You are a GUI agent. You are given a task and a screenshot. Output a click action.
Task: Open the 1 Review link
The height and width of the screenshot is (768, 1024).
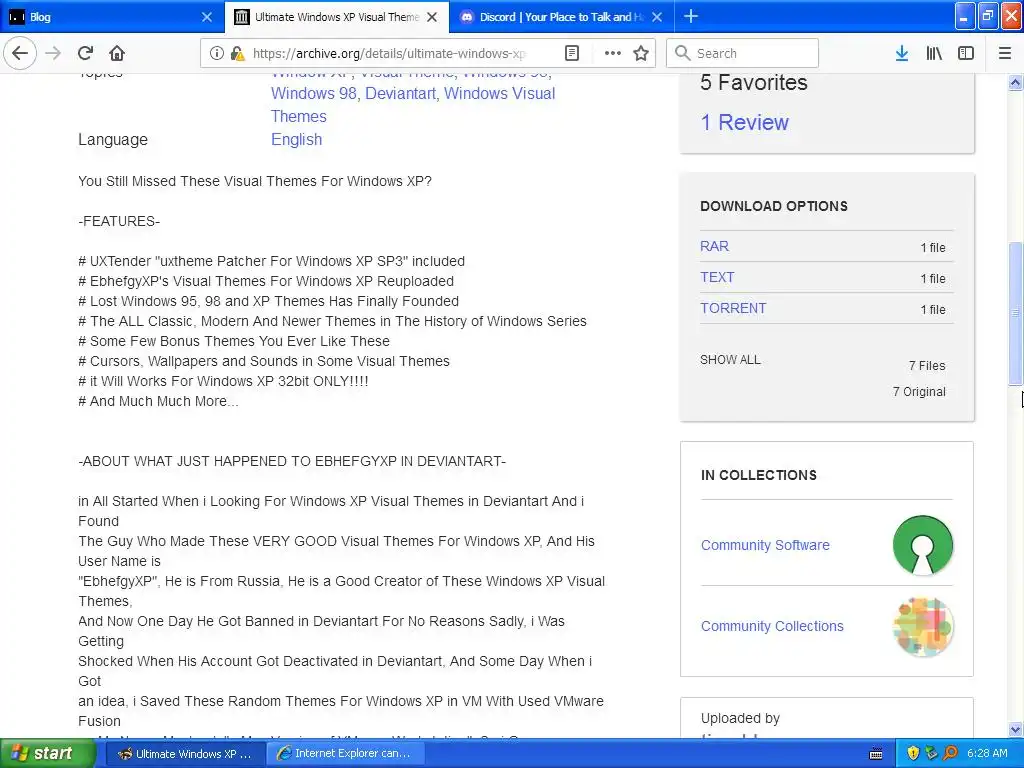click(744, 122)
